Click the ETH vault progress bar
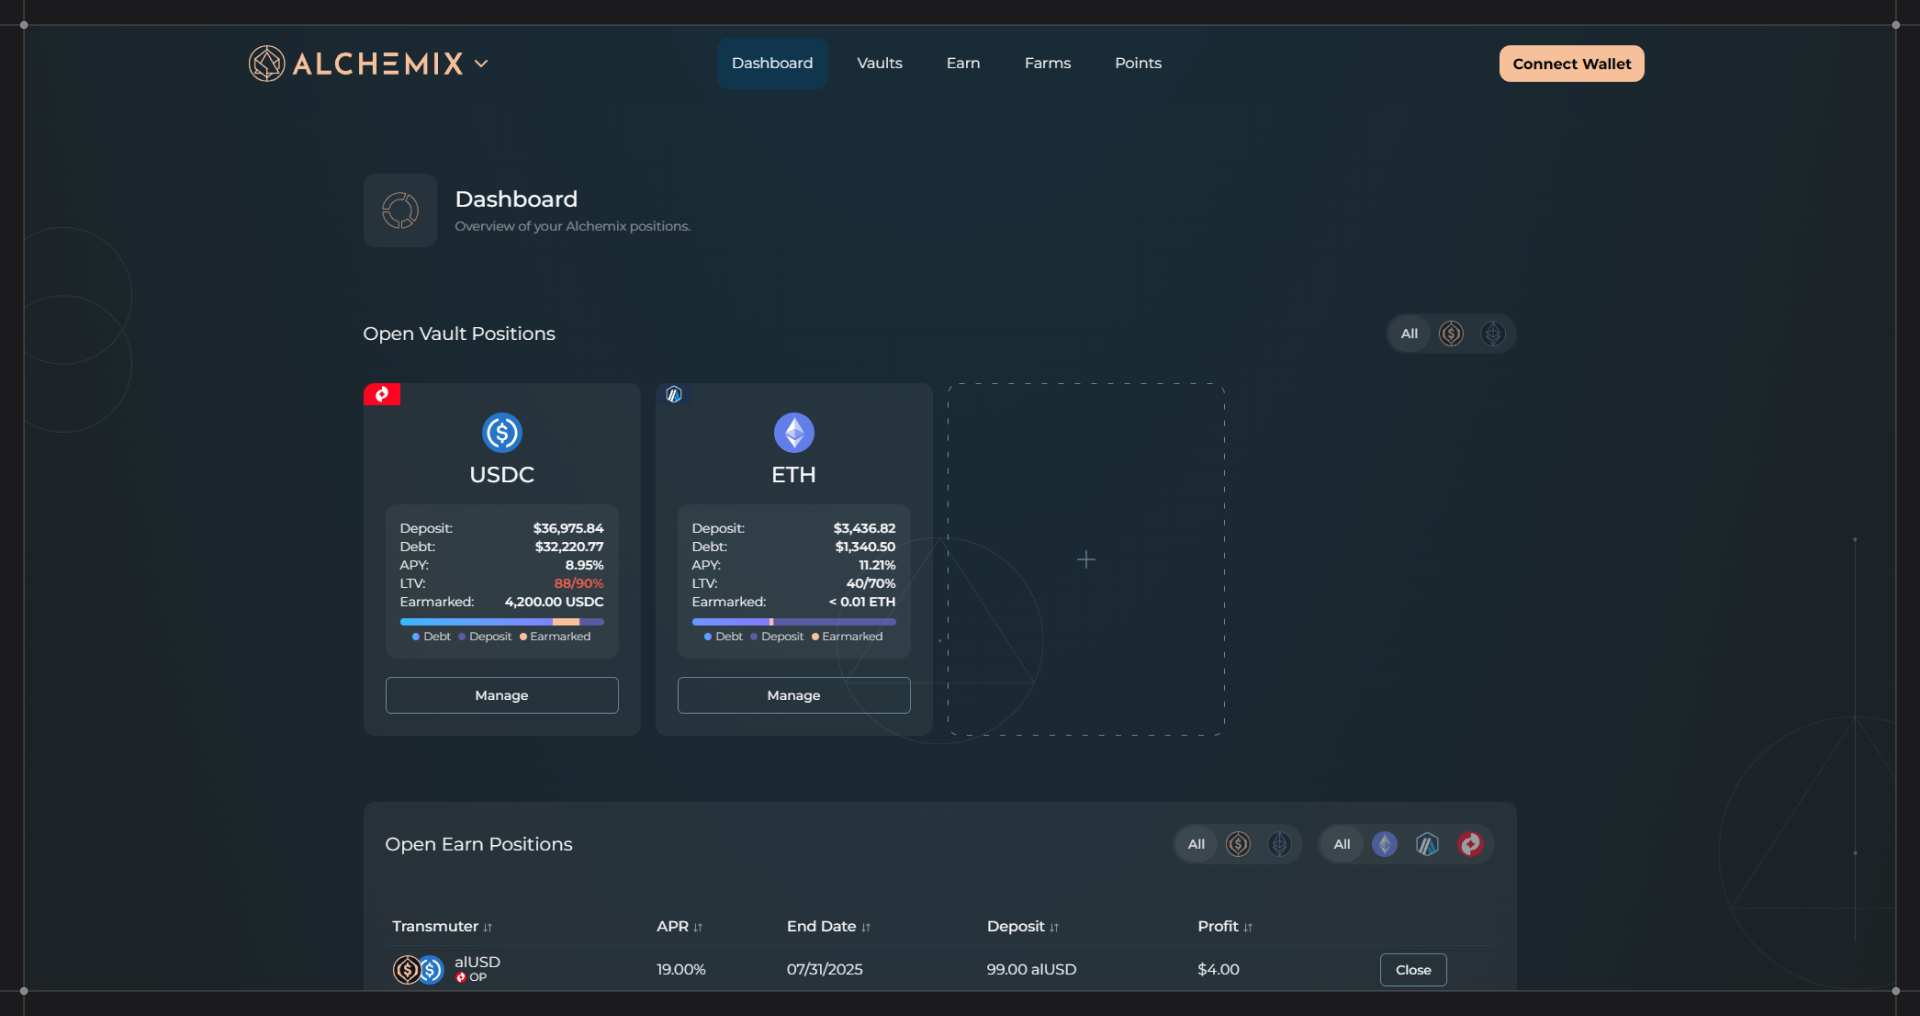This screenshot has height=1016, width=1920. tap(793, 622)
